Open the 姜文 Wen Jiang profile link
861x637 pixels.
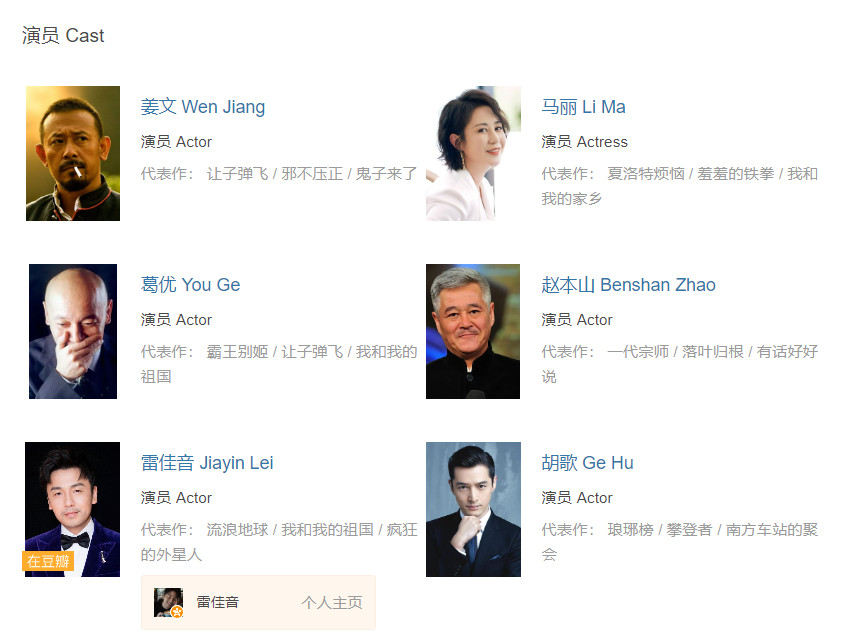(203, 107)
